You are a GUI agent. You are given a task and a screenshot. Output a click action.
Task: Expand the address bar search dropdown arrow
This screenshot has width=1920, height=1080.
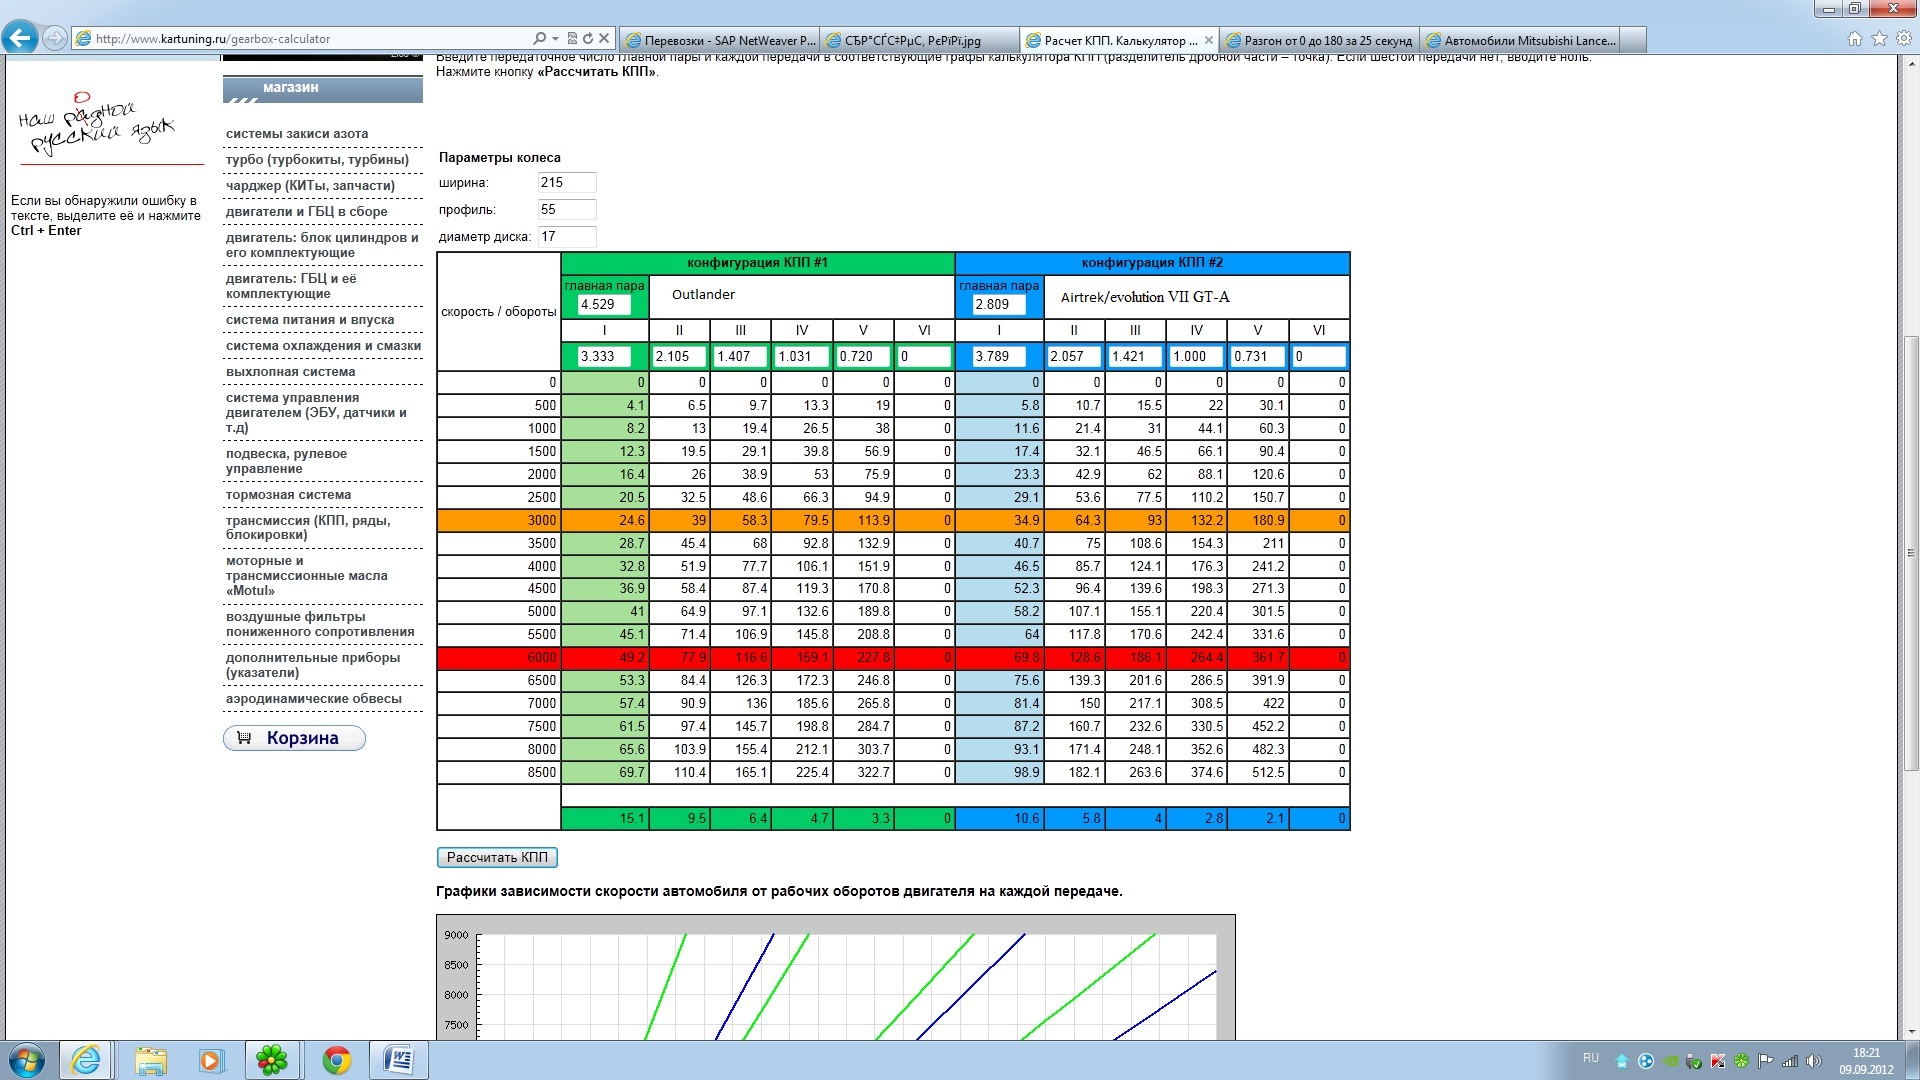coord(556,38)
